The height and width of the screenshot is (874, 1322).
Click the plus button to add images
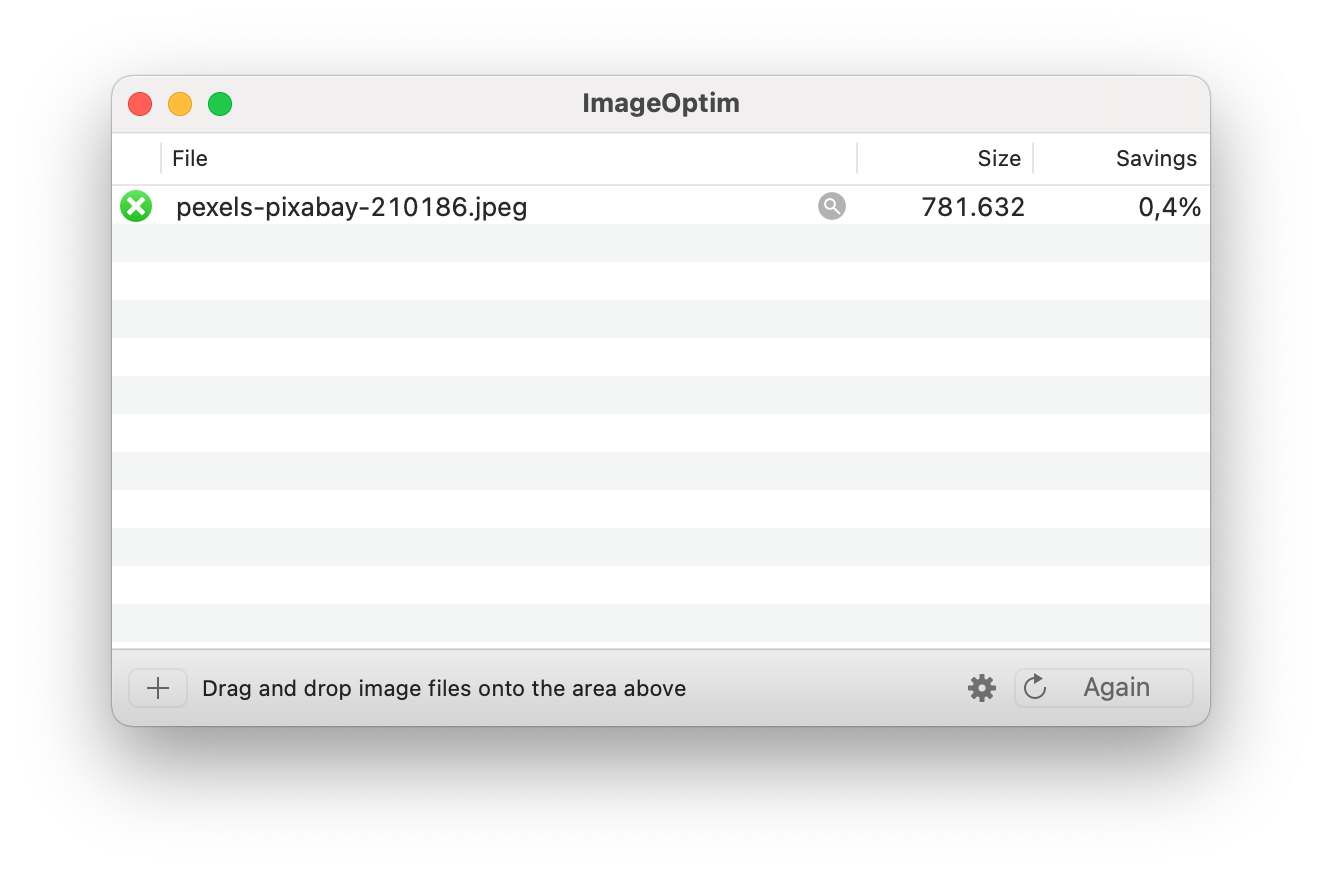click(x=158, y=688)
